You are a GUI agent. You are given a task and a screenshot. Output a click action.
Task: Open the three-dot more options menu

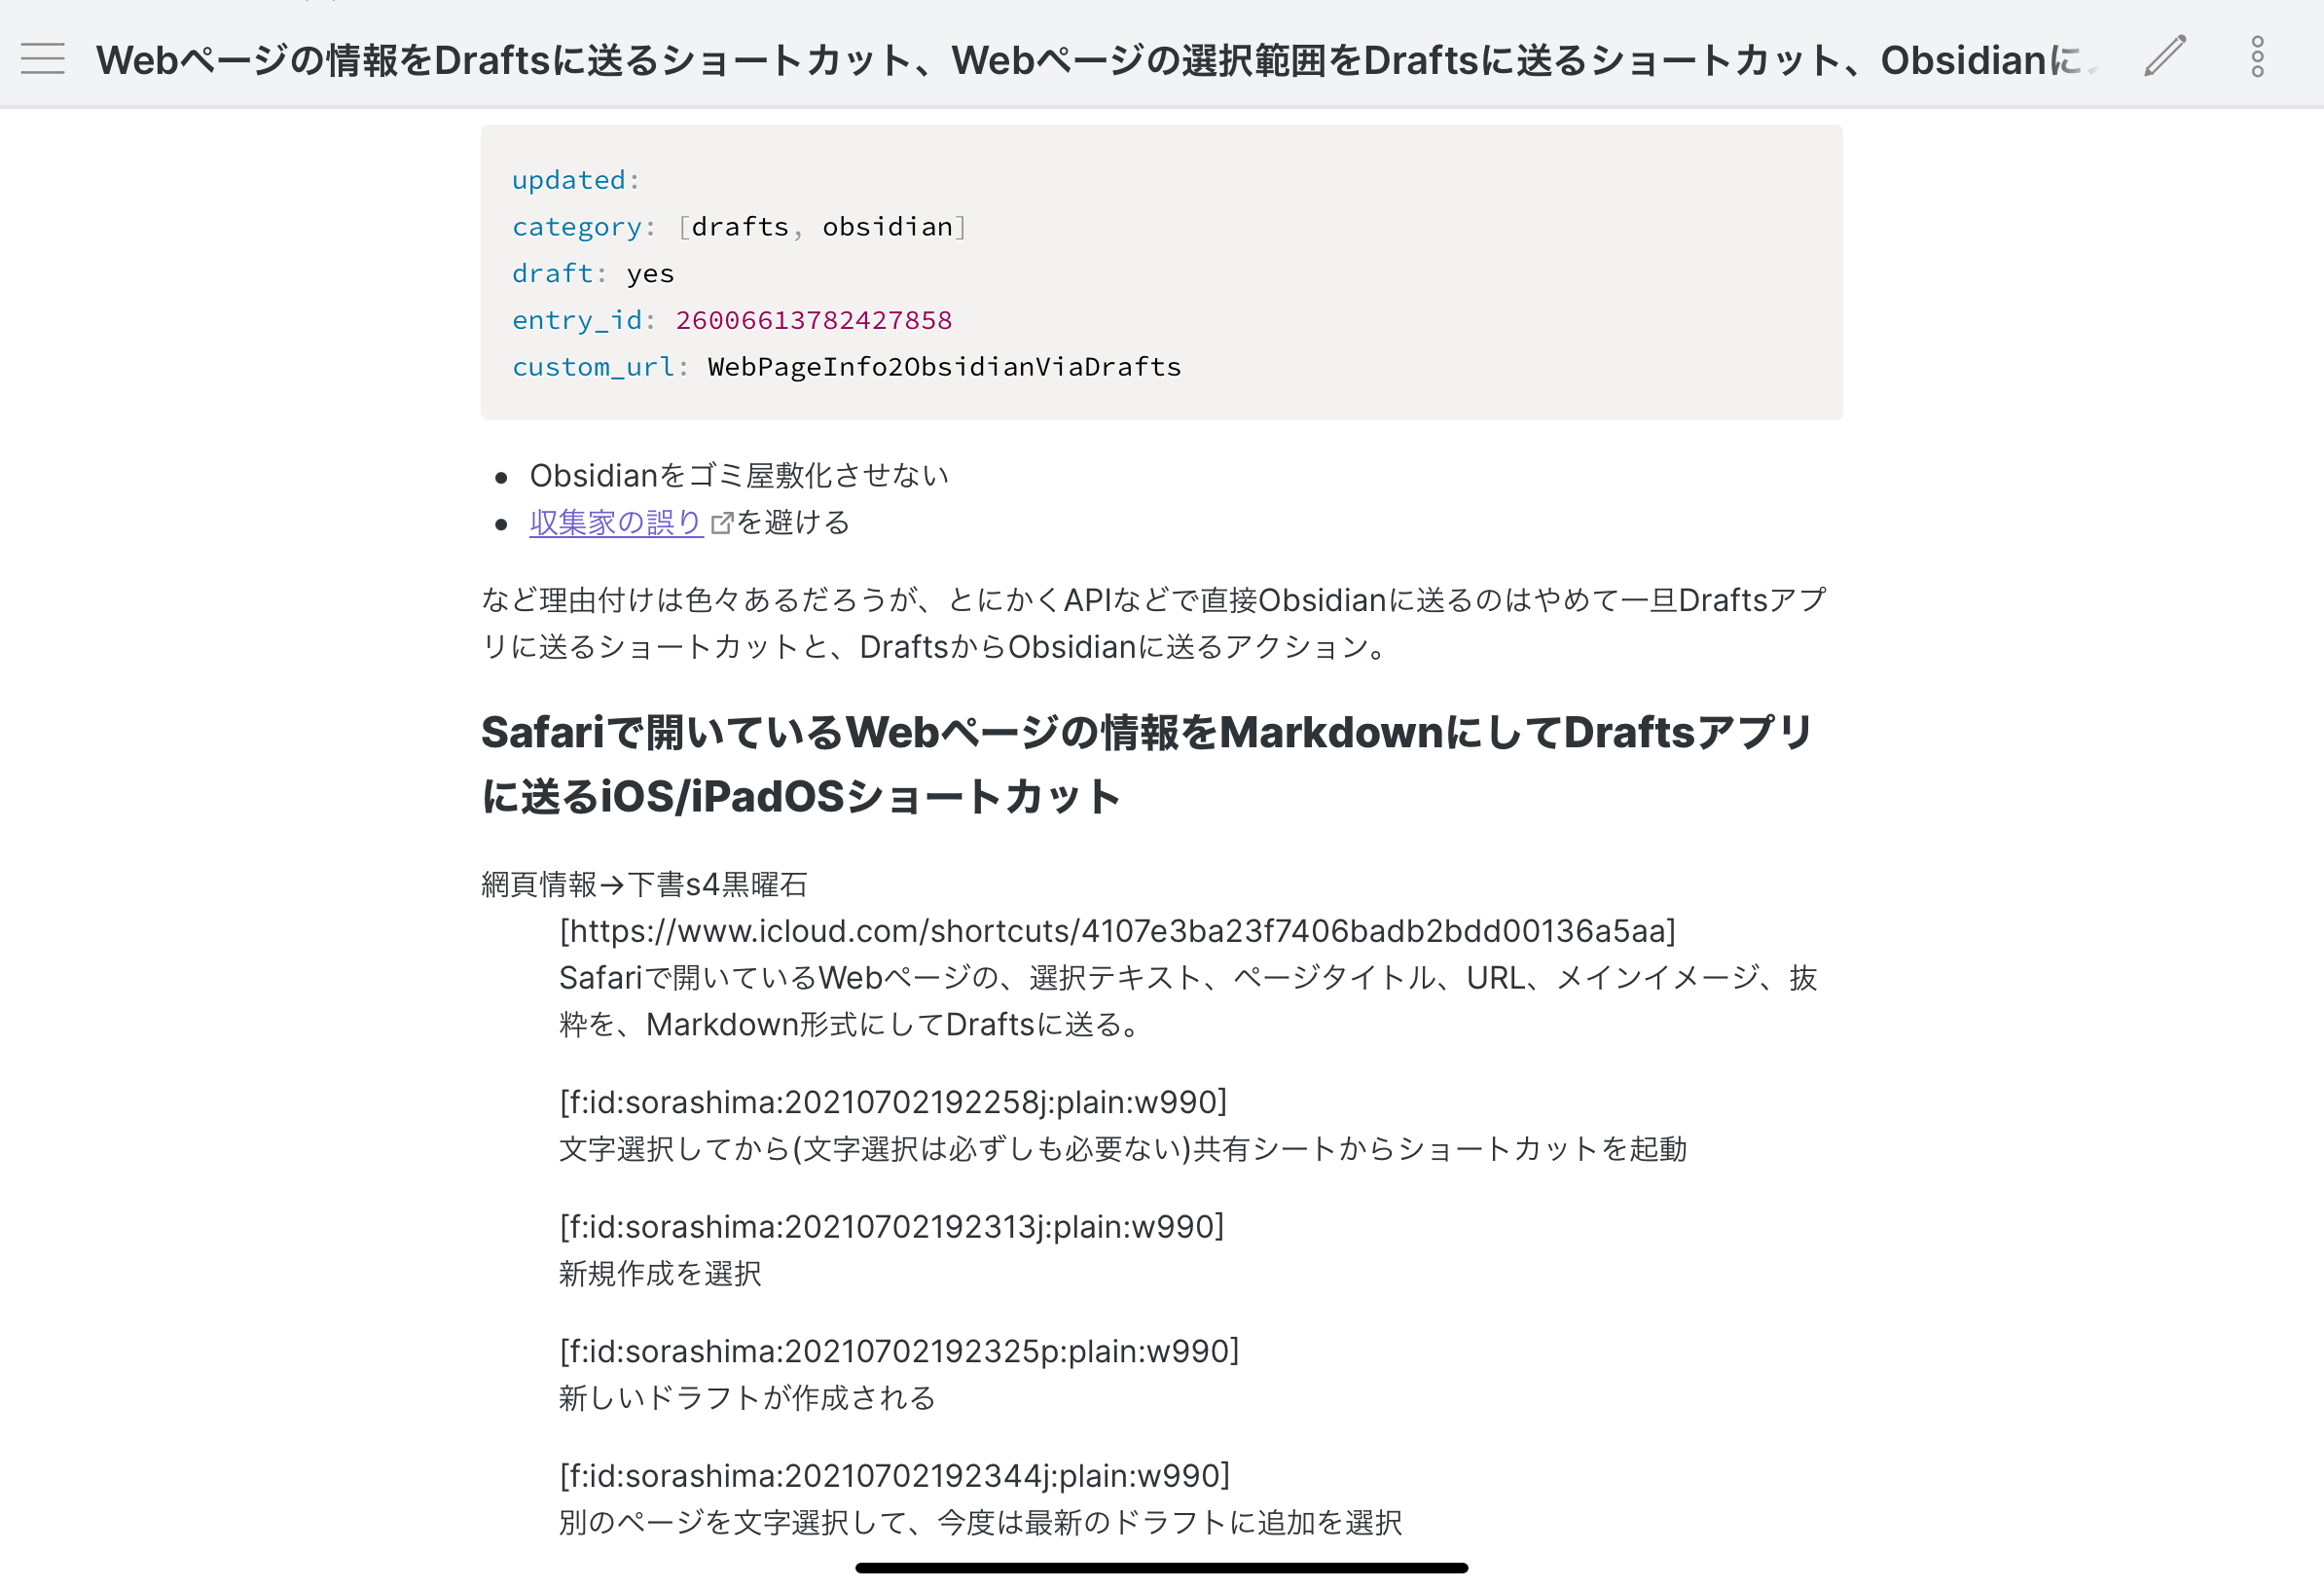tap(2257, 57)
